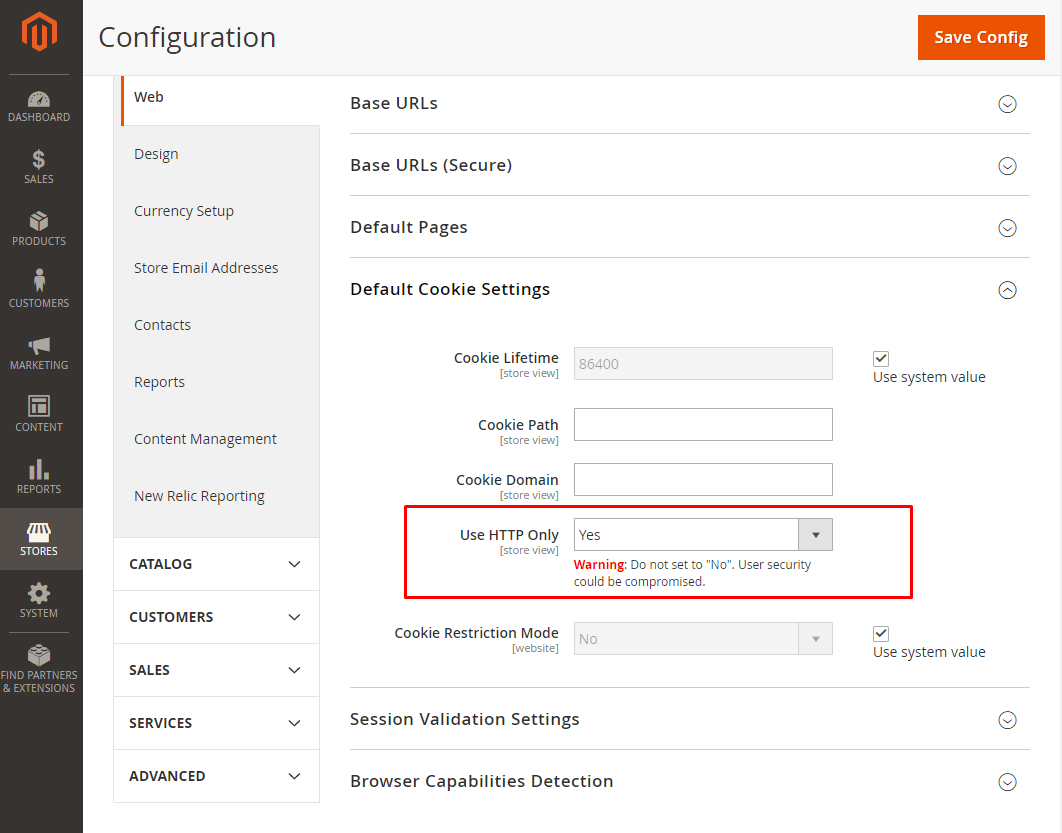Select the Design configuration tab
1062x833 pixels.
click(157, 154)
